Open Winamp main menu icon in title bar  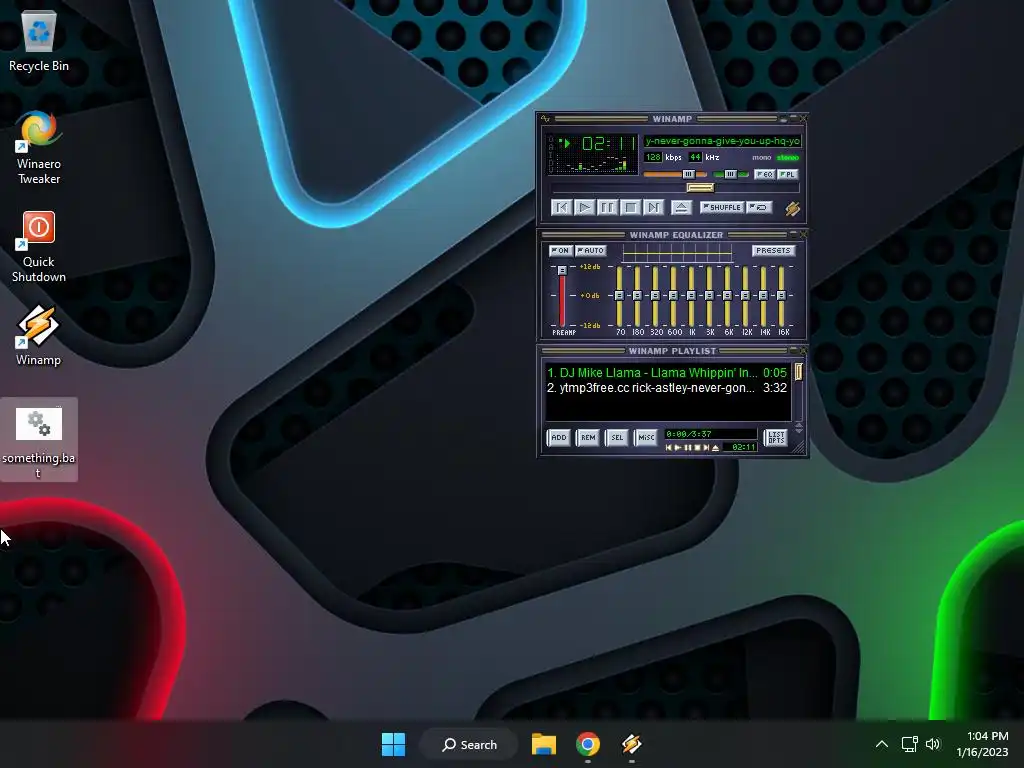click(x=545, y=119)
